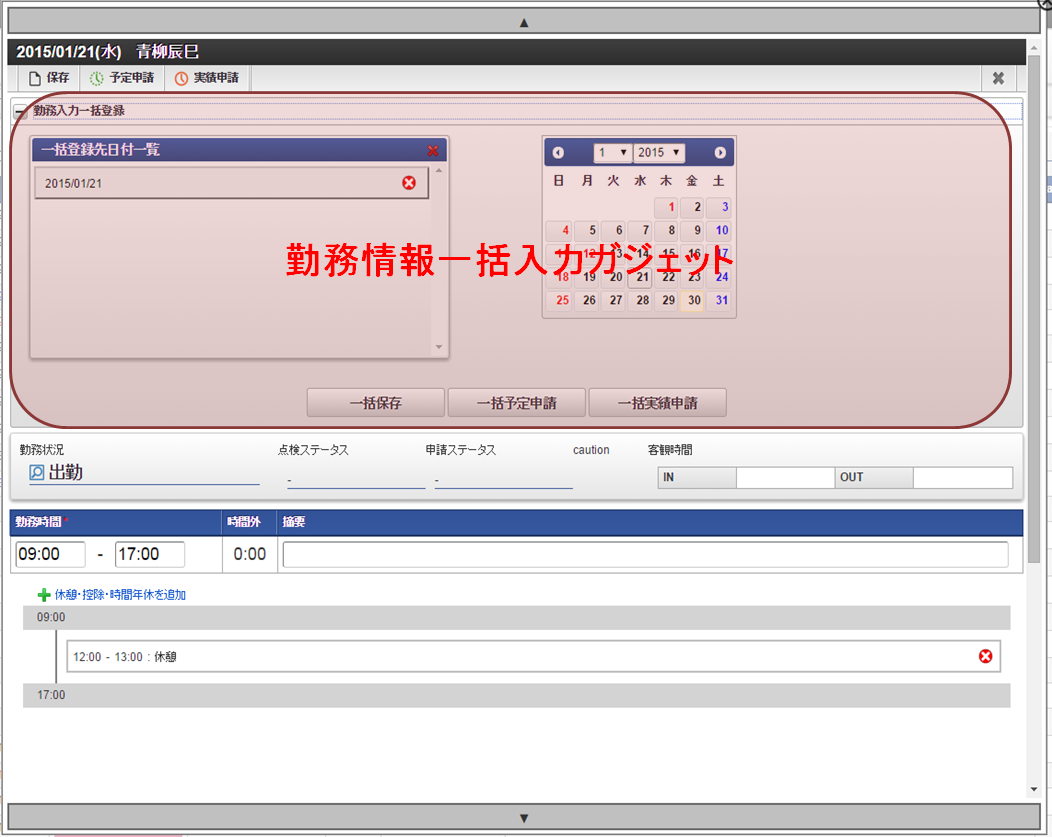Select calendar day 28
The width and height of the screenshot is (1052, 837).
click(x=639, y=300)
